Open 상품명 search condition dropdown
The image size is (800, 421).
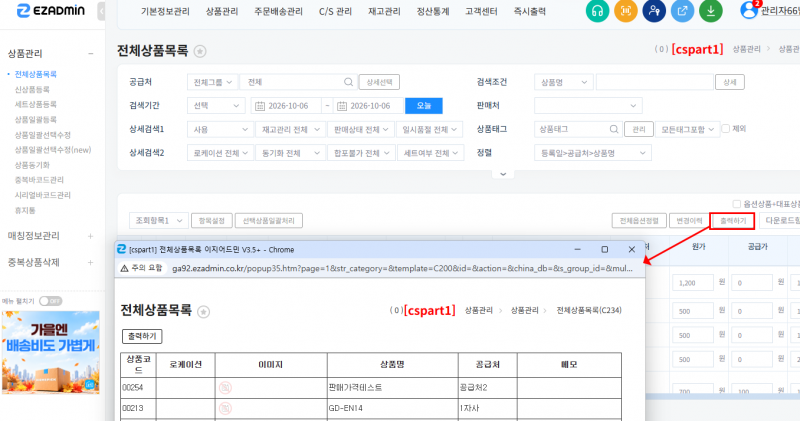pos(563,82)
